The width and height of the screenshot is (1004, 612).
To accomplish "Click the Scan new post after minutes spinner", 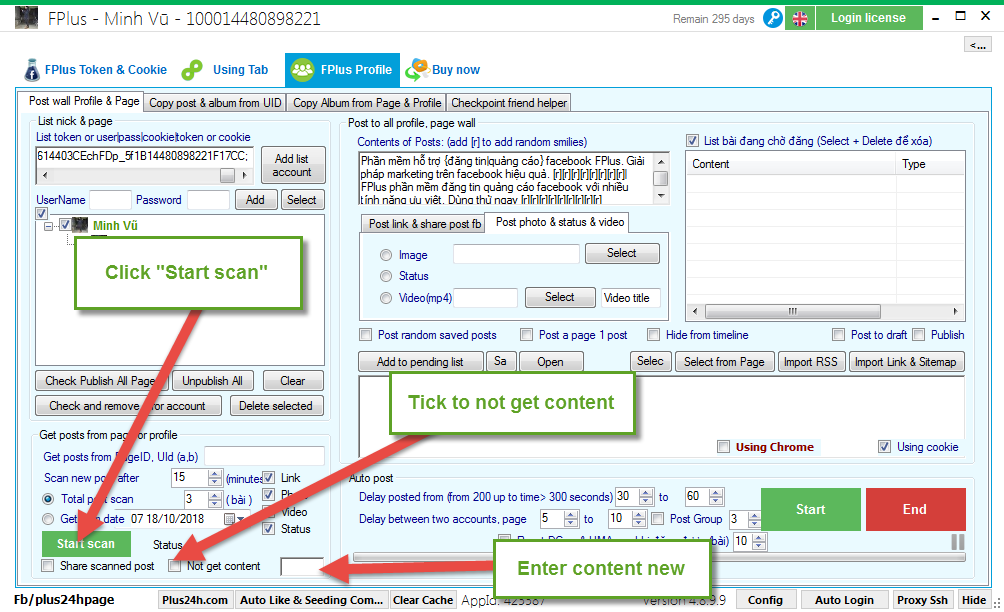I will [215, 478].
